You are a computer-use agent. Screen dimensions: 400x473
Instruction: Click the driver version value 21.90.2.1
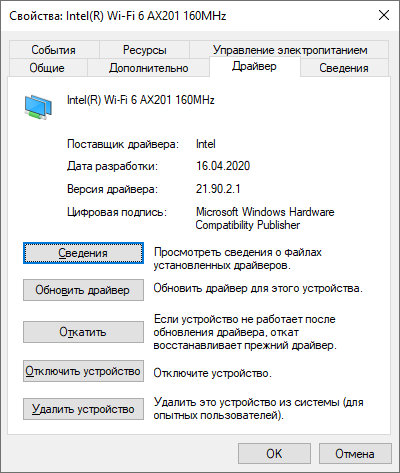tap(218, 189)
